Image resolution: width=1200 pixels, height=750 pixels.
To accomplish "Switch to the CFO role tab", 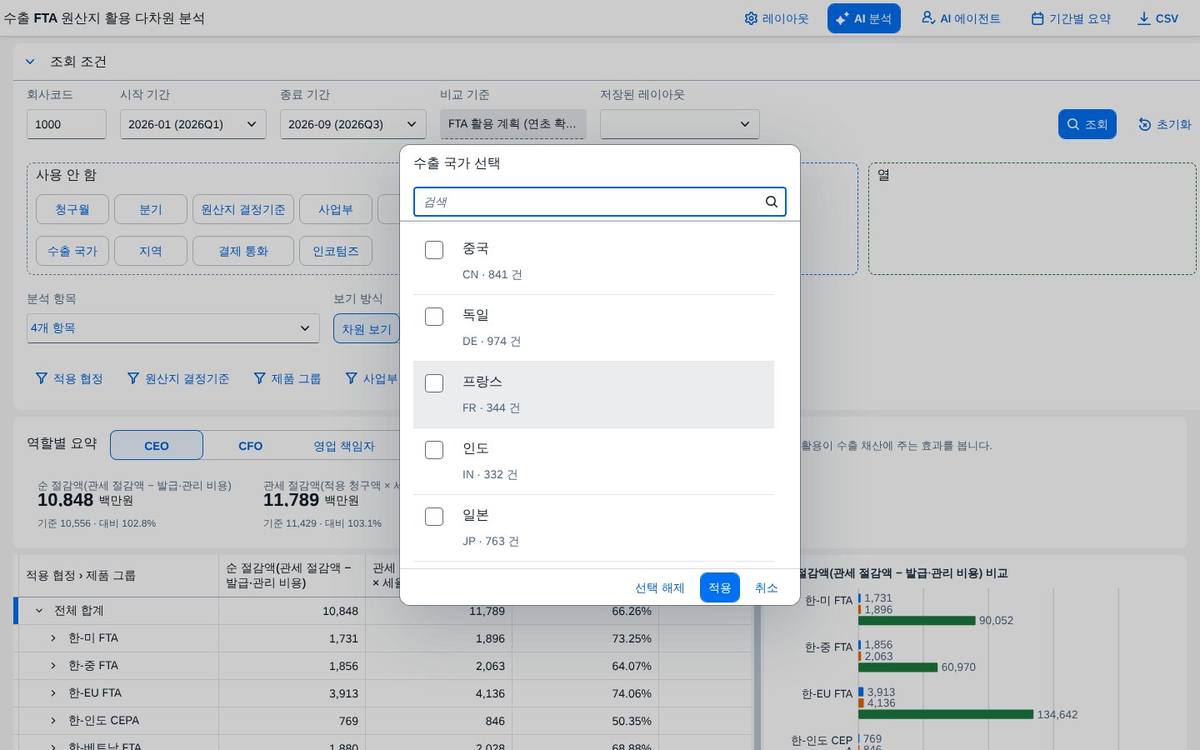I will pyautogui.click(x=250, y=446).
